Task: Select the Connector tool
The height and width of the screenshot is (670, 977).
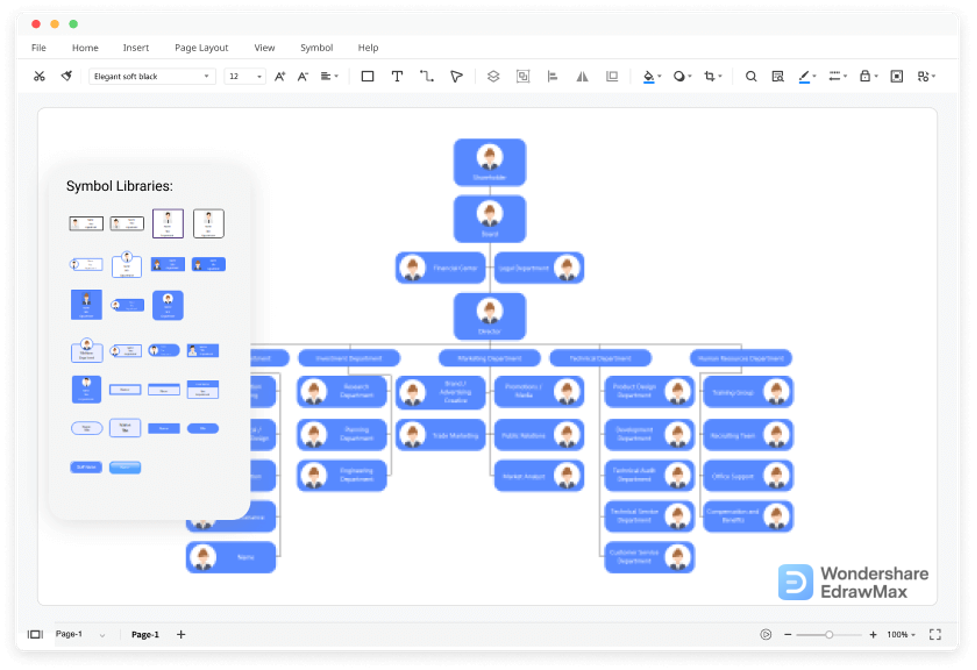Action: pos(427,76)
